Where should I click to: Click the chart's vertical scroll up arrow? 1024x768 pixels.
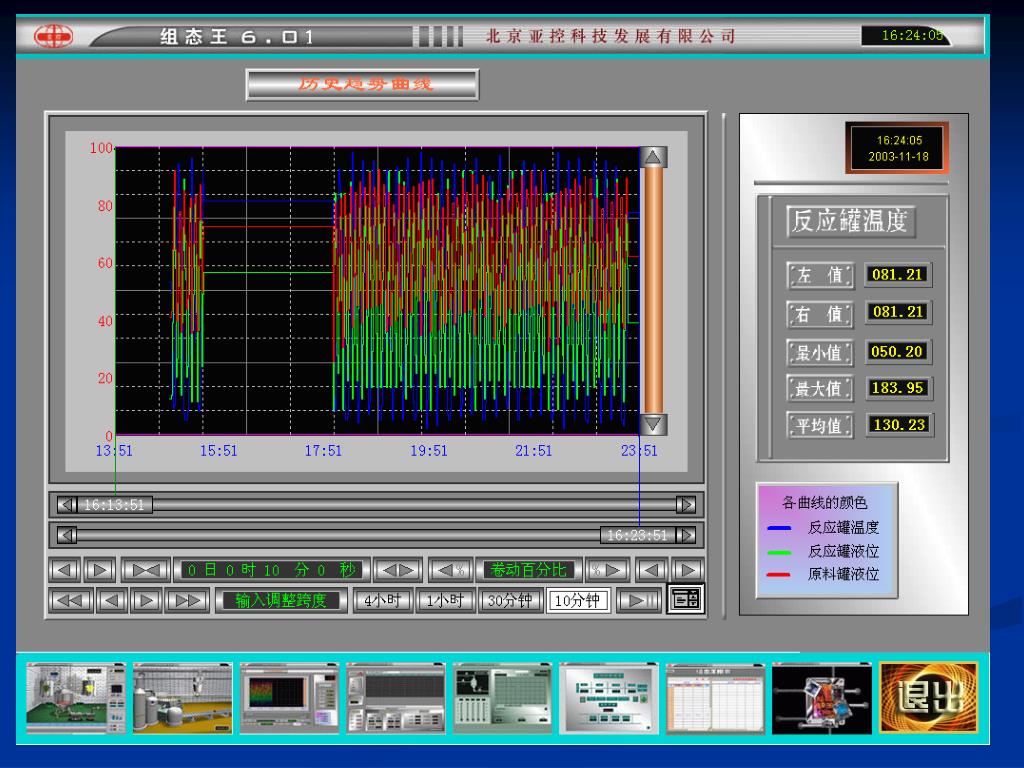[x=653, y=157]
